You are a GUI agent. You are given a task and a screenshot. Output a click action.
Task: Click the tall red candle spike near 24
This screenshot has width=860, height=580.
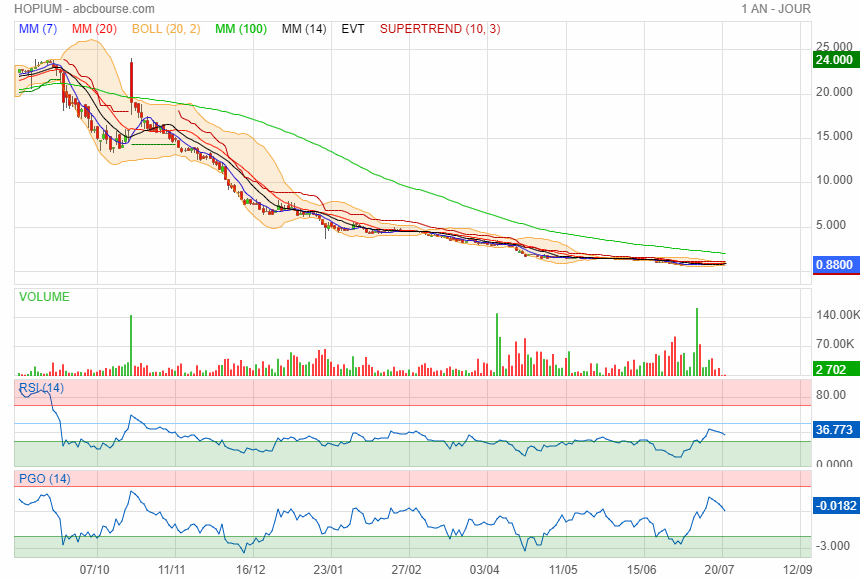point(131,80)
